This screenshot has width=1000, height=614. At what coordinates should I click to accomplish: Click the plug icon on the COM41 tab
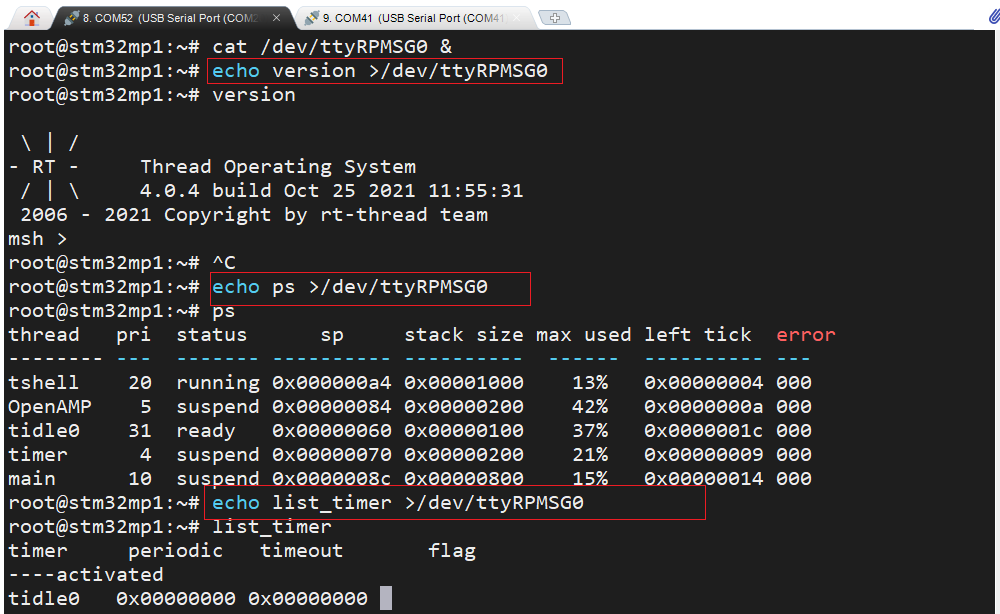point(312,17)
